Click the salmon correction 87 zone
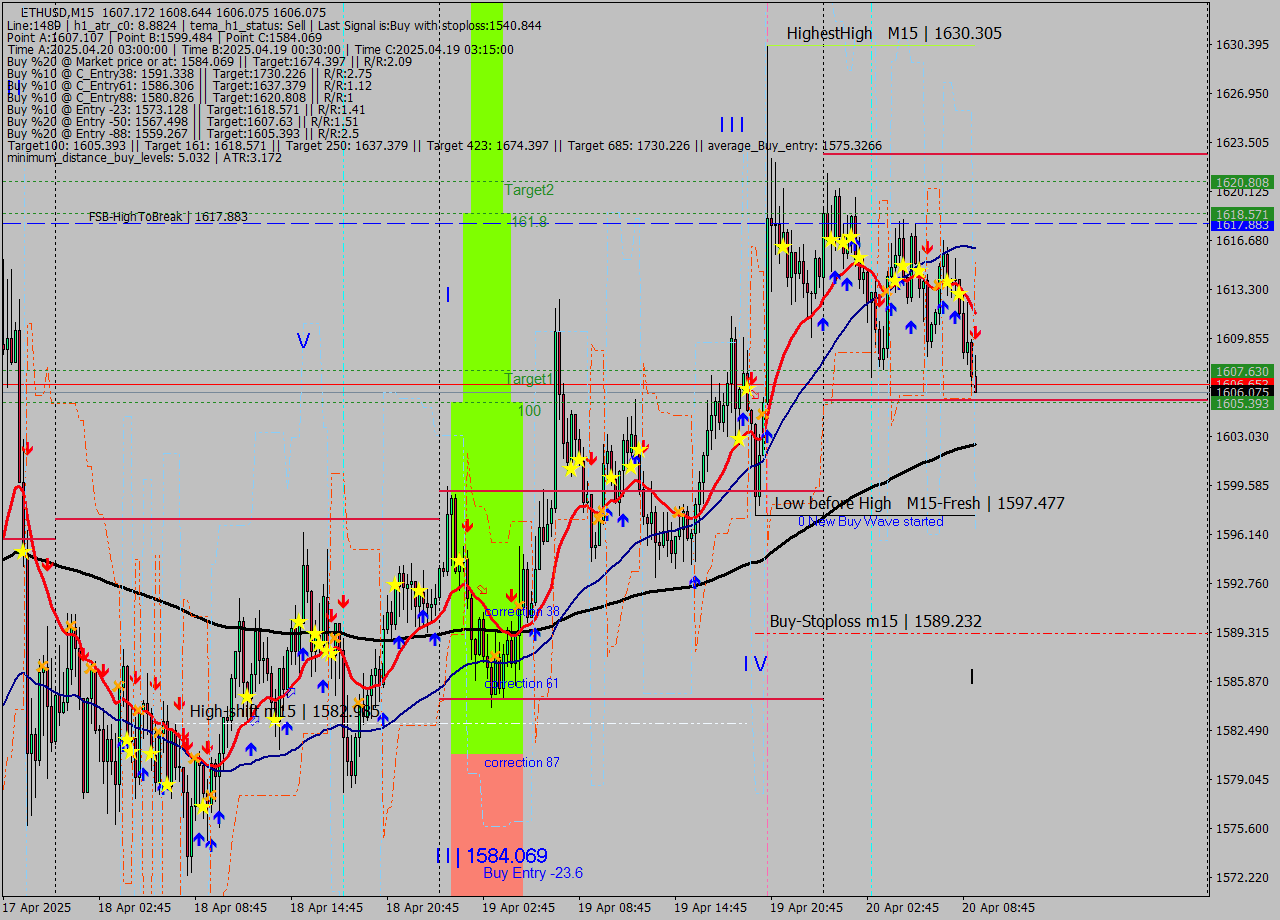The height and width of the screenshot is (920, 1280). coord(487,800)
